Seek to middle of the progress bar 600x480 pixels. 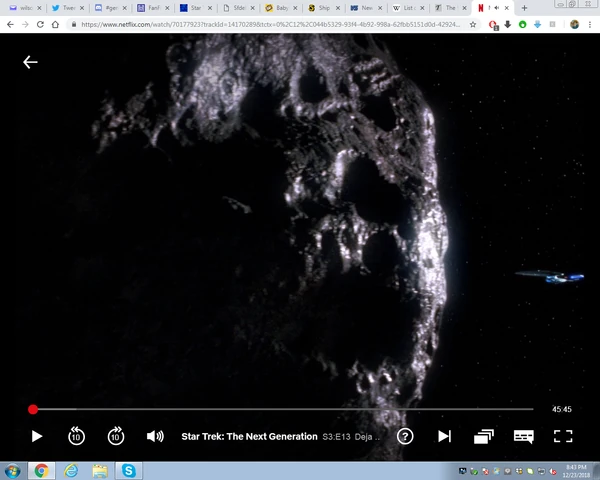click(x=283, y=409)
